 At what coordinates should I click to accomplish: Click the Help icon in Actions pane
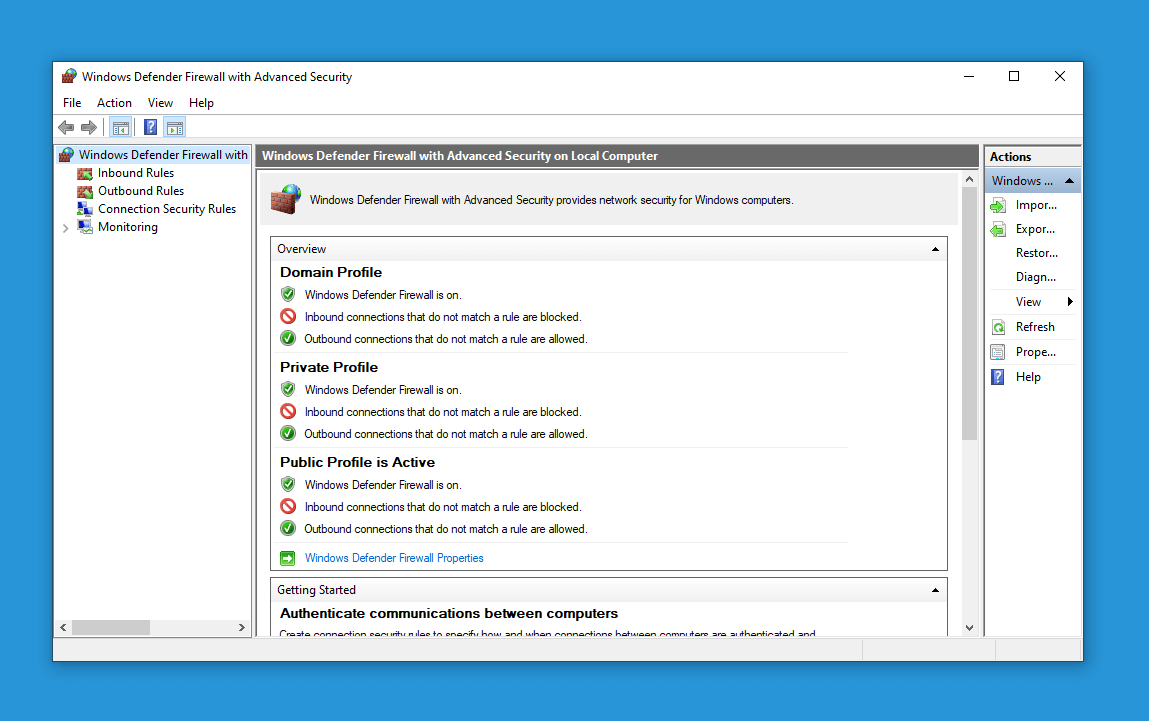tap(998, 377)
